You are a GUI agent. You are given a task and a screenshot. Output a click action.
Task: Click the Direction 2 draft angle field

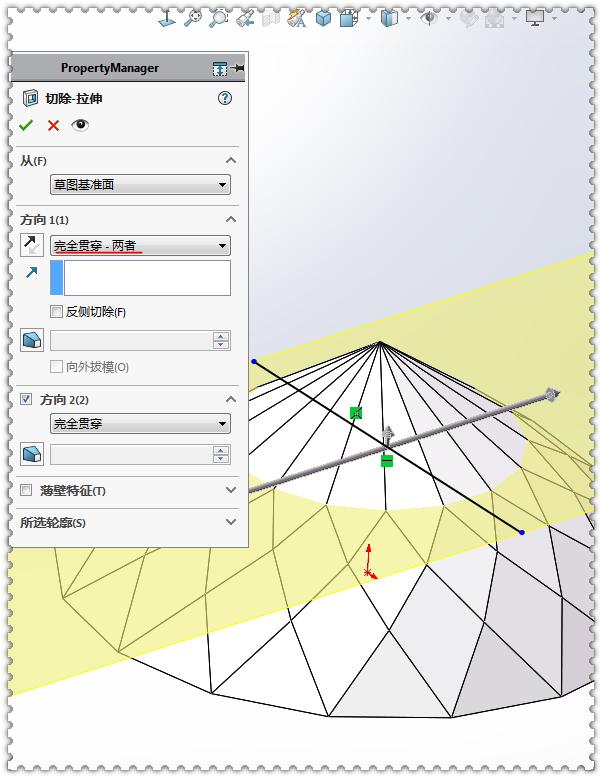coord(132,454)
